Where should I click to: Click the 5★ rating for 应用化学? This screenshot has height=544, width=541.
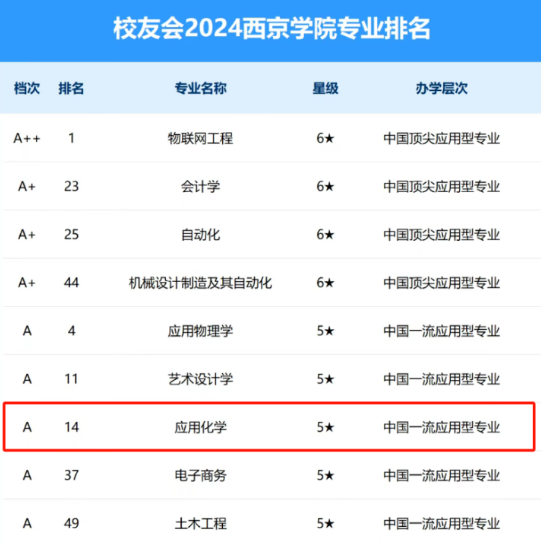[x=325, y=427]
